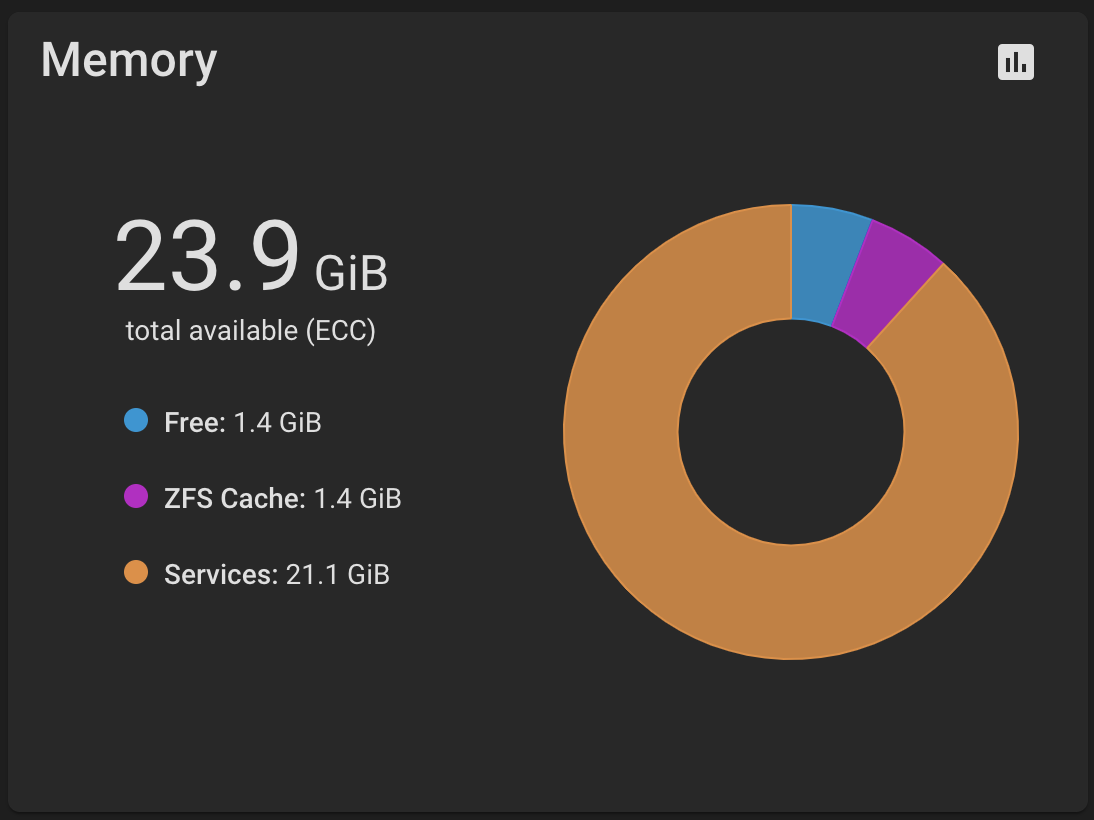Click the empty center of the donut chart
Screen dimensions: 1094x820
click(790, 432)
